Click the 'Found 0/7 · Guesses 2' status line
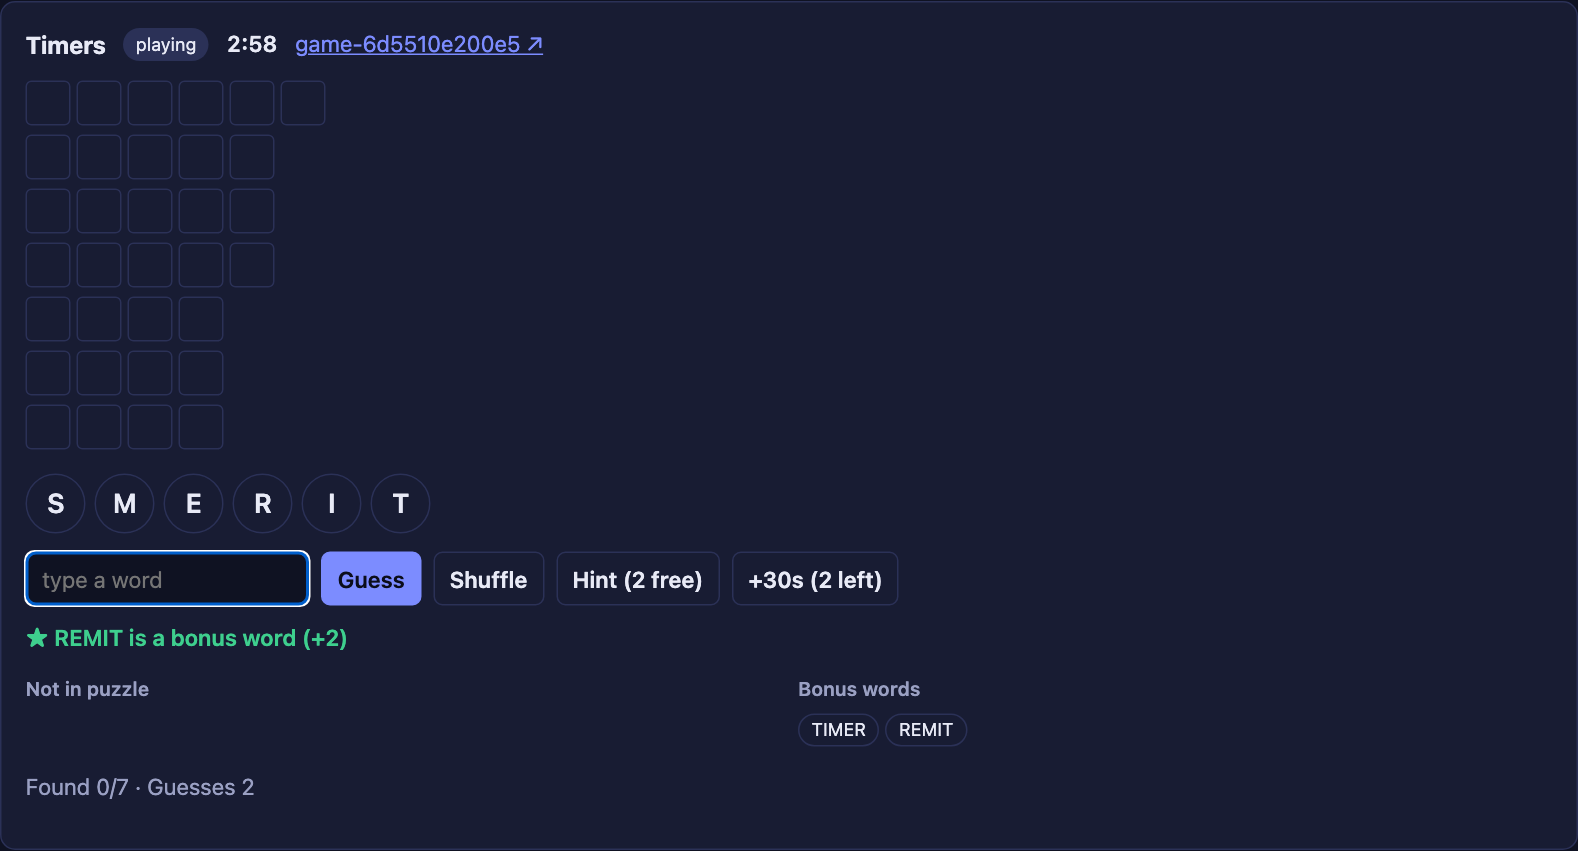The image size is (1578, 851). 140,788
